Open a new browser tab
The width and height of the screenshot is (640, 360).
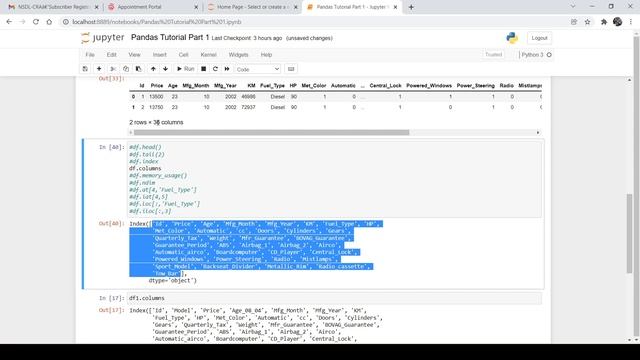point(411,7)
